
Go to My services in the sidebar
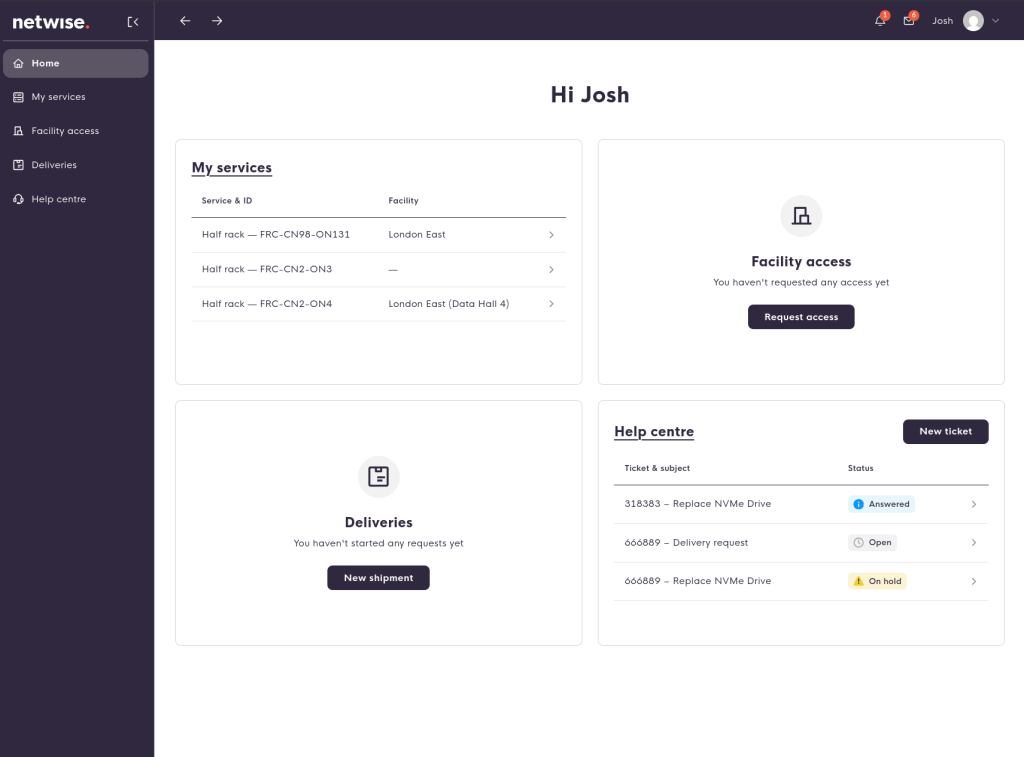pyautogui.click(x=58, y=97)
